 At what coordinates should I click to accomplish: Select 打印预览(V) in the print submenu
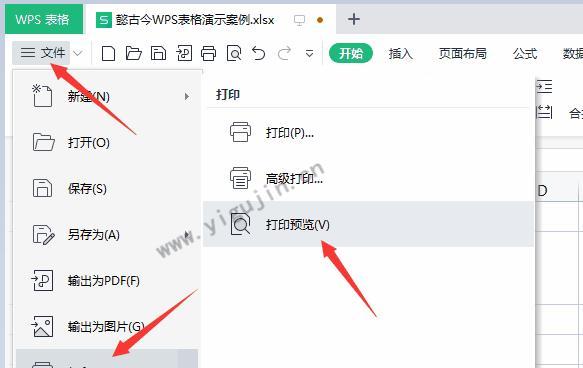[x=368, y=224]
